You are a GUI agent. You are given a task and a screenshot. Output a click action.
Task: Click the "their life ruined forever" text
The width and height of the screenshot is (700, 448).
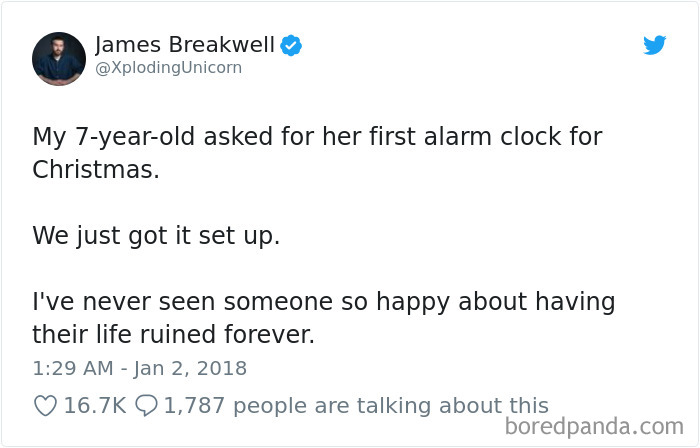click(x=173, y=334)
